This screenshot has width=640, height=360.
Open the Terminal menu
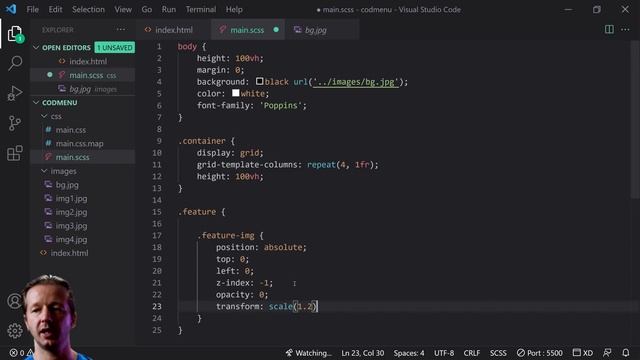201,9
